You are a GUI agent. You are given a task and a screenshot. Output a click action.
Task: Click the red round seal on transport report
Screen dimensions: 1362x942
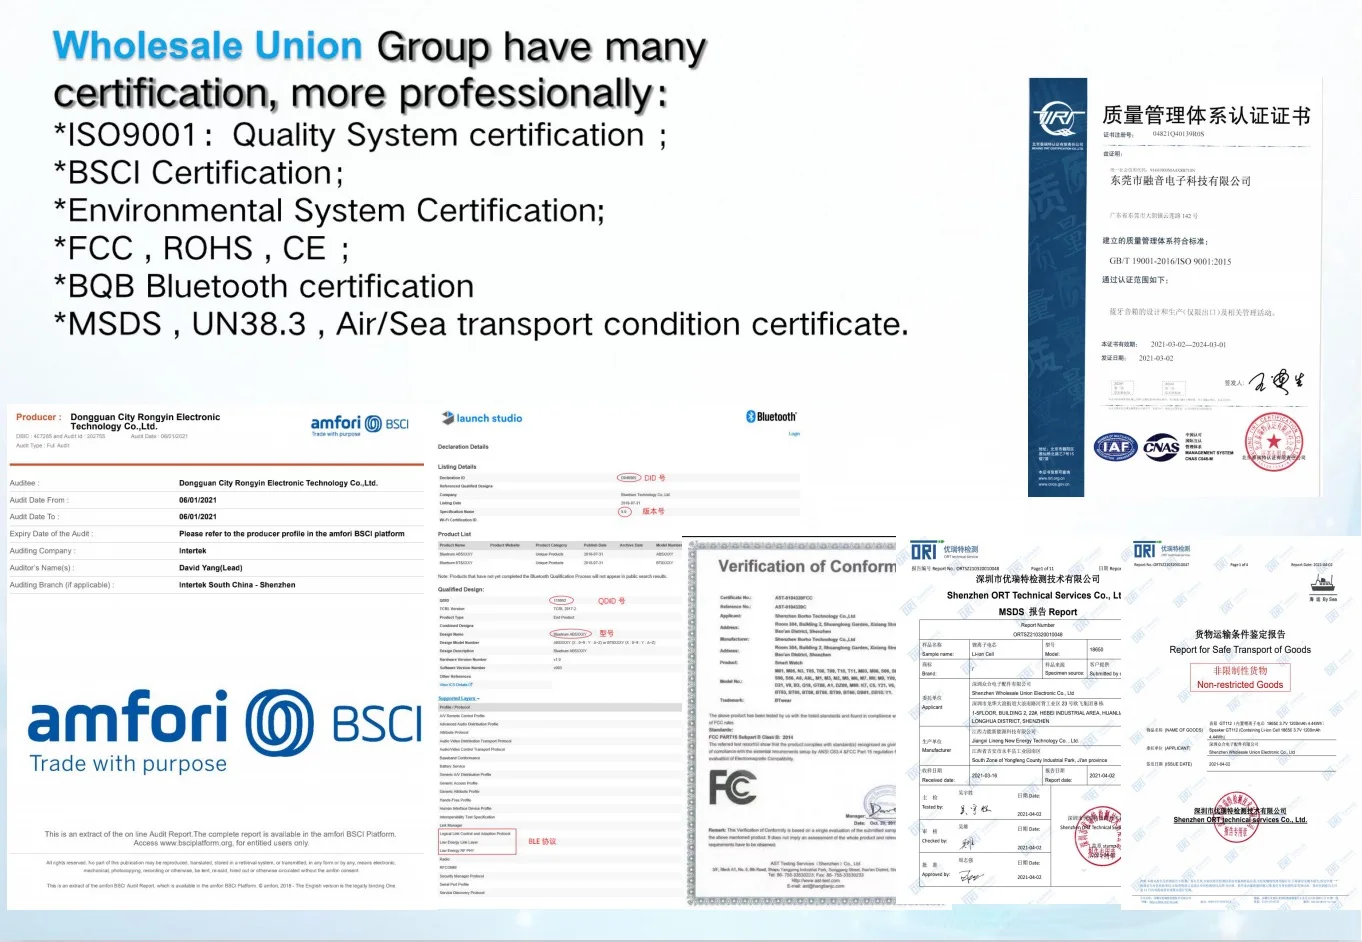point(1236,818)
